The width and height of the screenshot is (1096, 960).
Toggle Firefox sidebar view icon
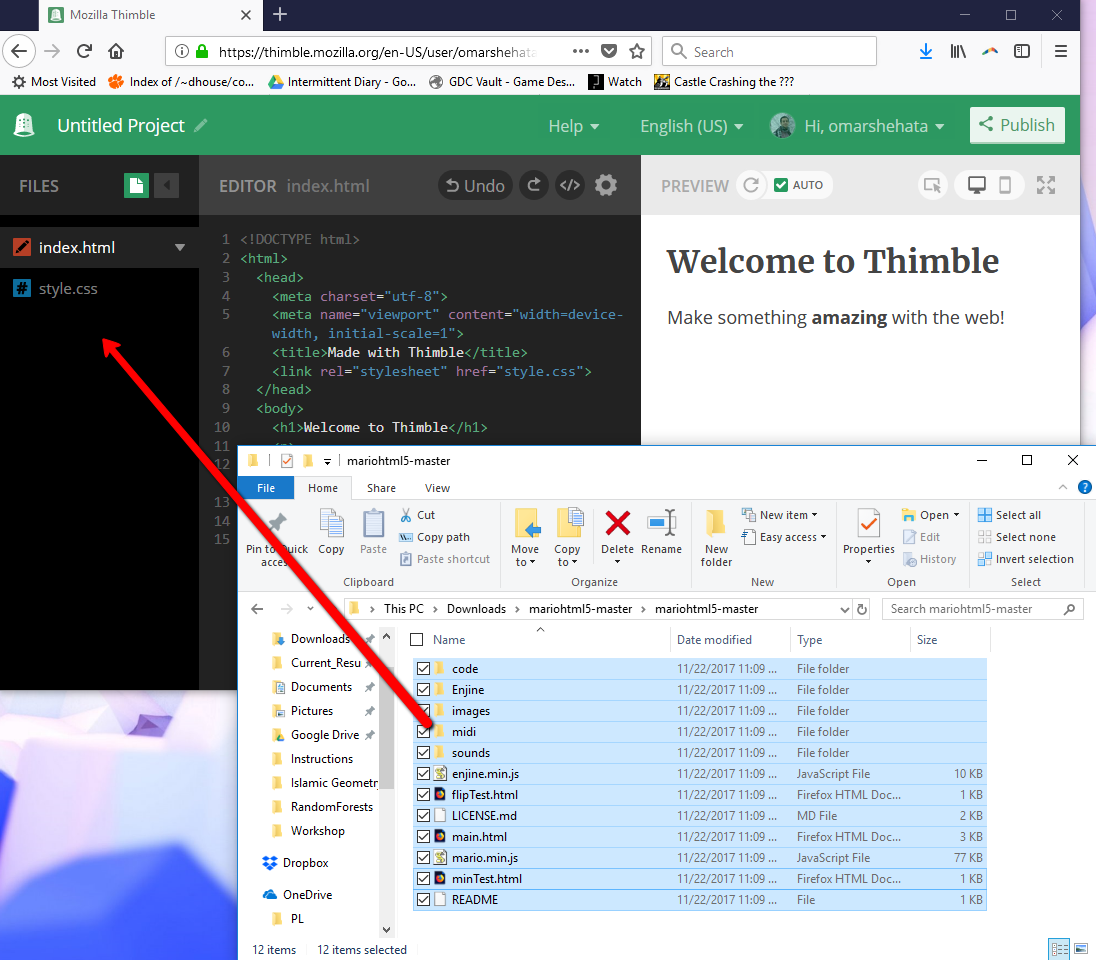1022,51
